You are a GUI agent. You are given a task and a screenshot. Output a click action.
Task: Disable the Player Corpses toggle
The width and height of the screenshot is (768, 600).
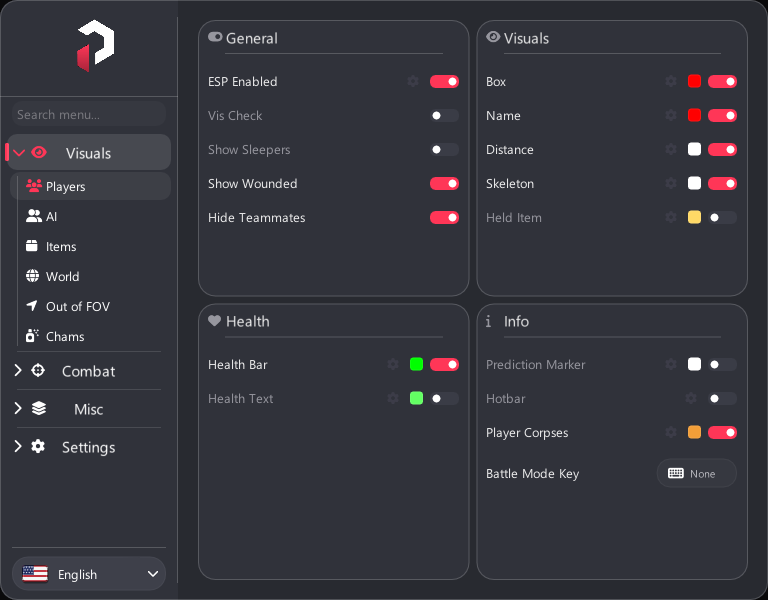pos(722,432)
